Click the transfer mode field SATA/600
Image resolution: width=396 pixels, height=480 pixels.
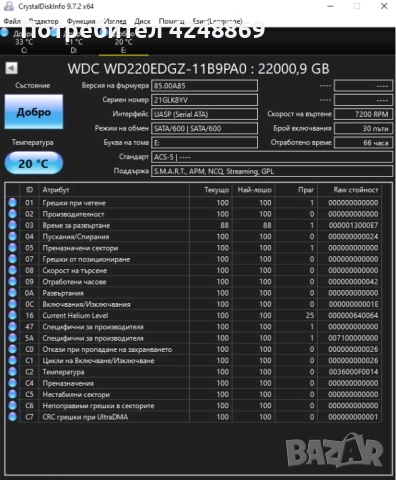(204, 128)
